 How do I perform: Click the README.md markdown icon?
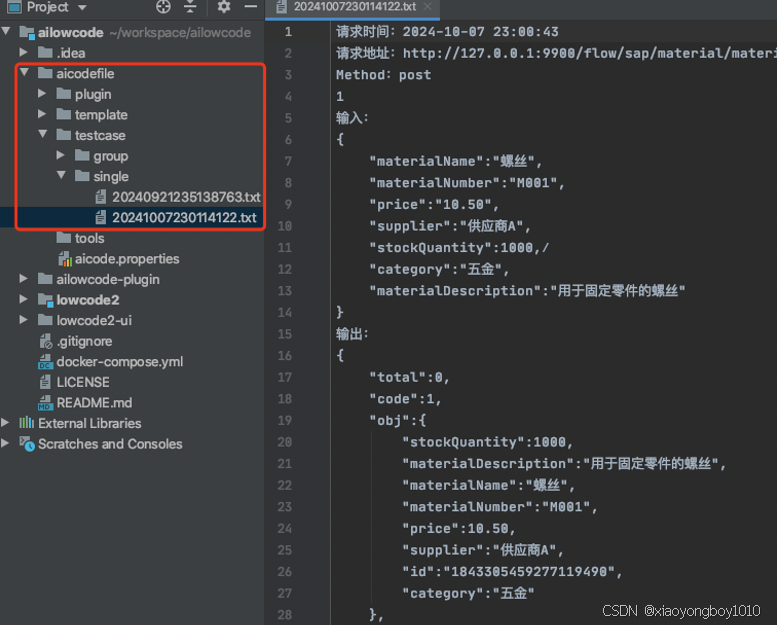[45, 403]
